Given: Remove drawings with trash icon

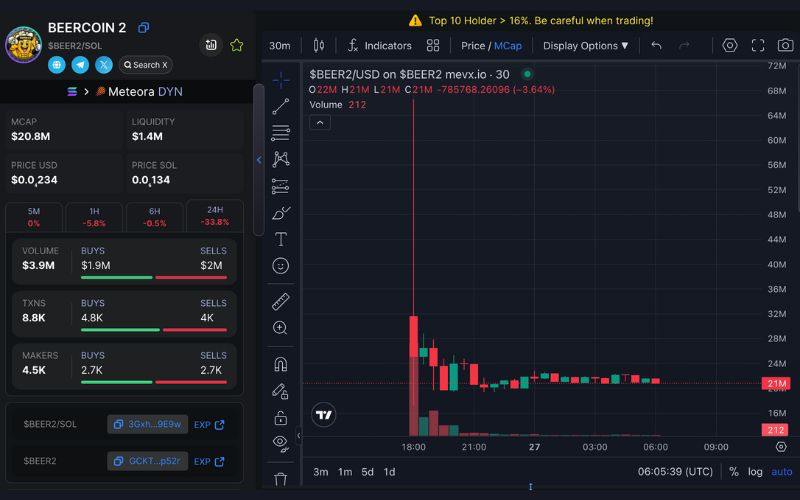Looking at the screenshot, I should [281, 479].
